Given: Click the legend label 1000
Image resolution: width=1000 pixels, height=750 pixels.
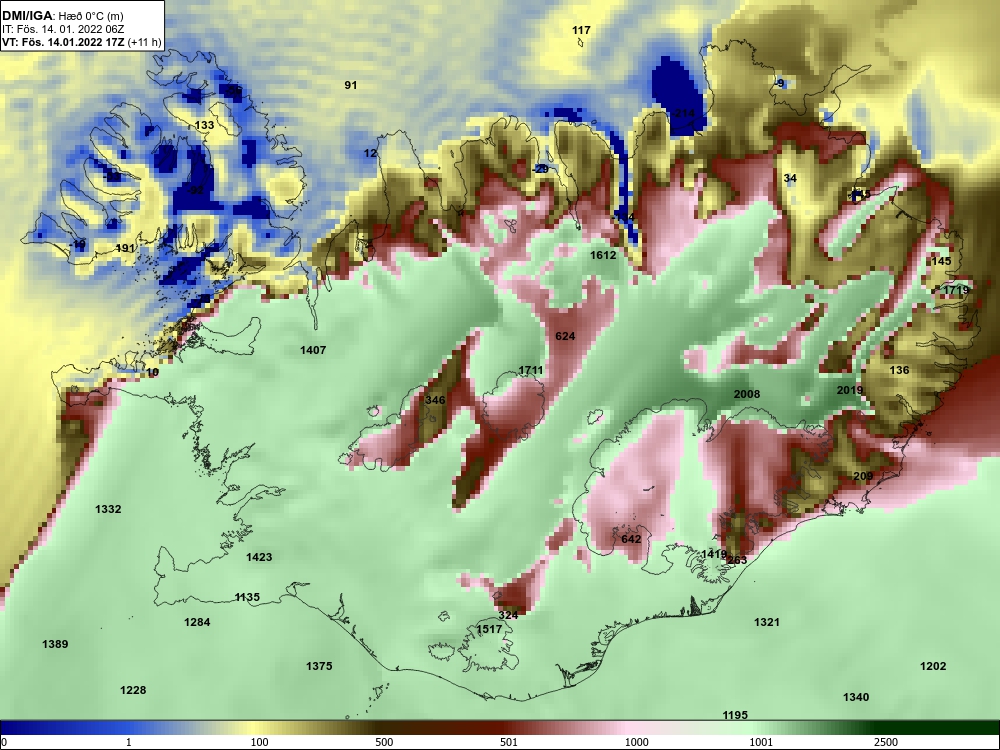Looking at the screenshot, I should 636,742.
